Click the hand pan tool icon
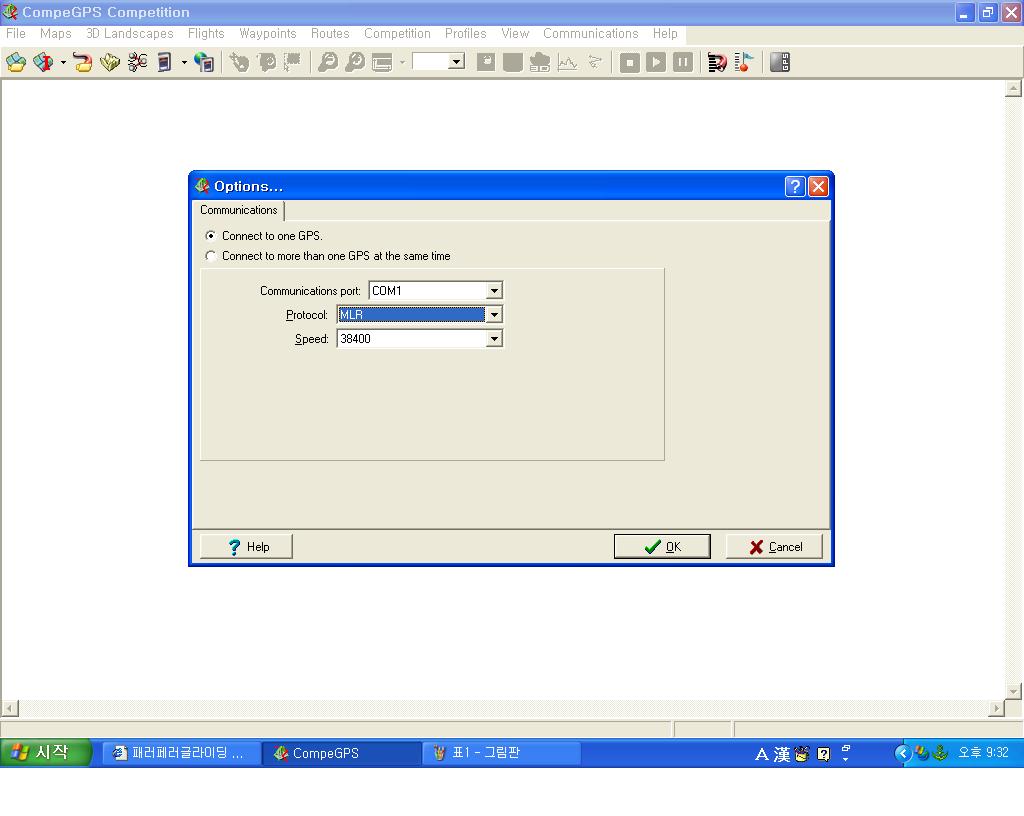Viewport: 1024px width, 816px height. (x=240, y=62)
